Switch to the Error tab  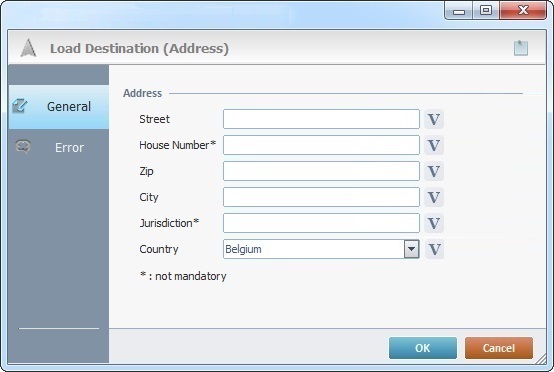pos(59,147)
